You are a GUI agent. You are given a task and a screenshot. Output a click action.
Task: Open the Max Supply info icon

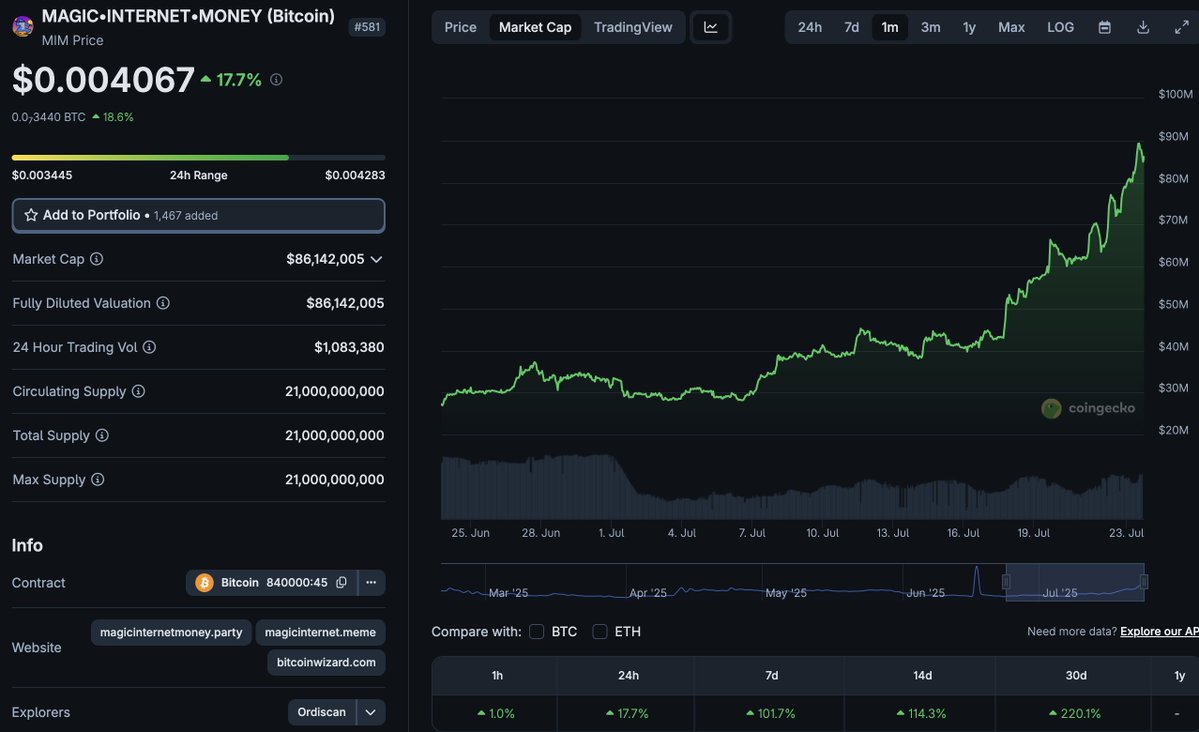97,480
